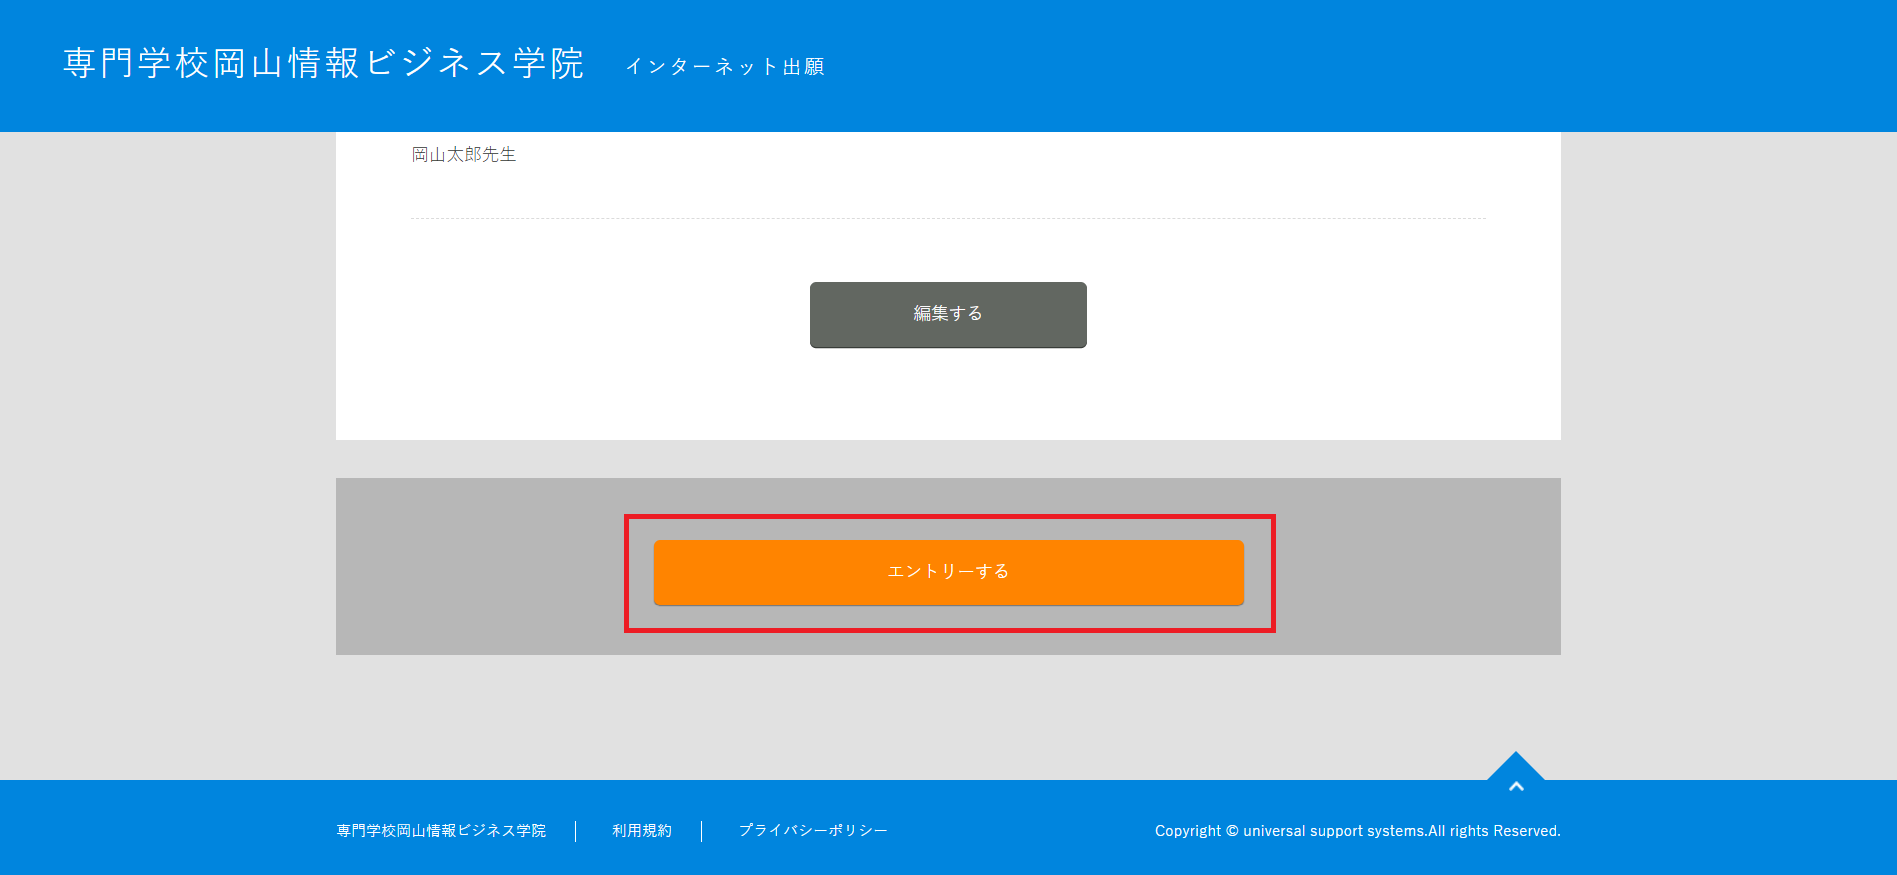Click the gray panel left of エントリーする
1897x875 pixels.
[x=480, y=566]
